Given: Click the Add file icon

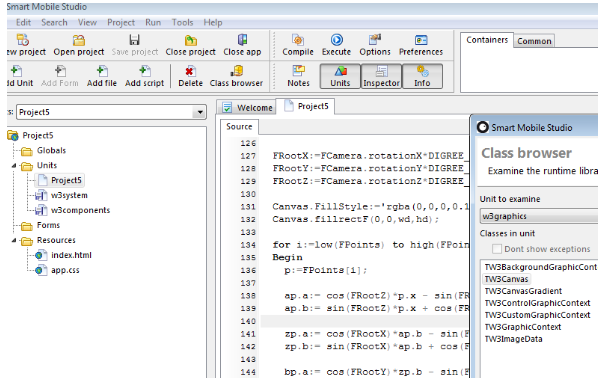Looking at the screenshot, I should (102, 71).
